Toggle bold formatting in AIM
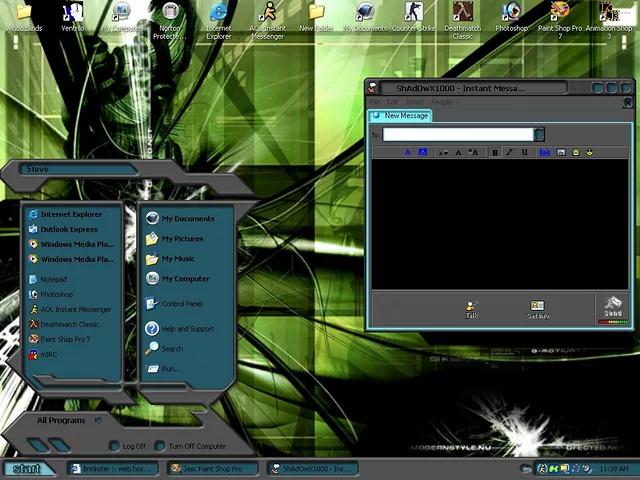The width and height of the screenshot is (640, 480). point(495,153)
